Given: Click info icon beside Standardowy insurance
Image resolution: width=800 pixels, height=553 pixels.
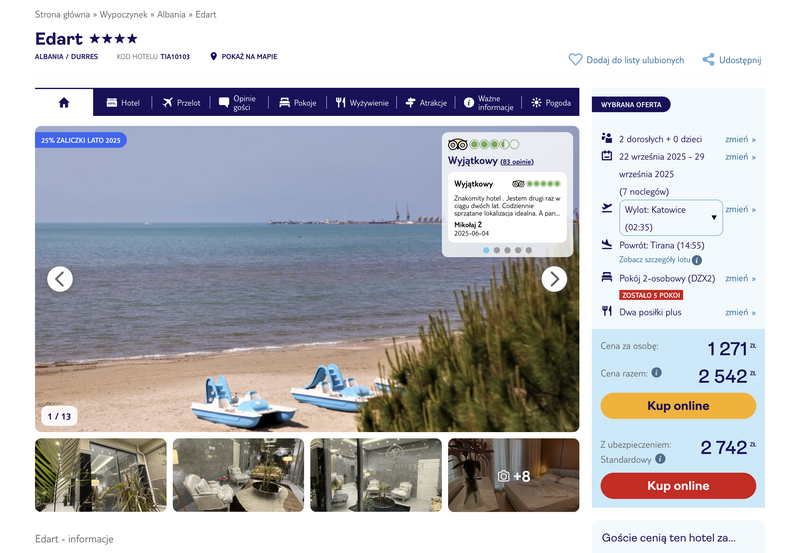Looking at the screenshot, I should [660, 459].
